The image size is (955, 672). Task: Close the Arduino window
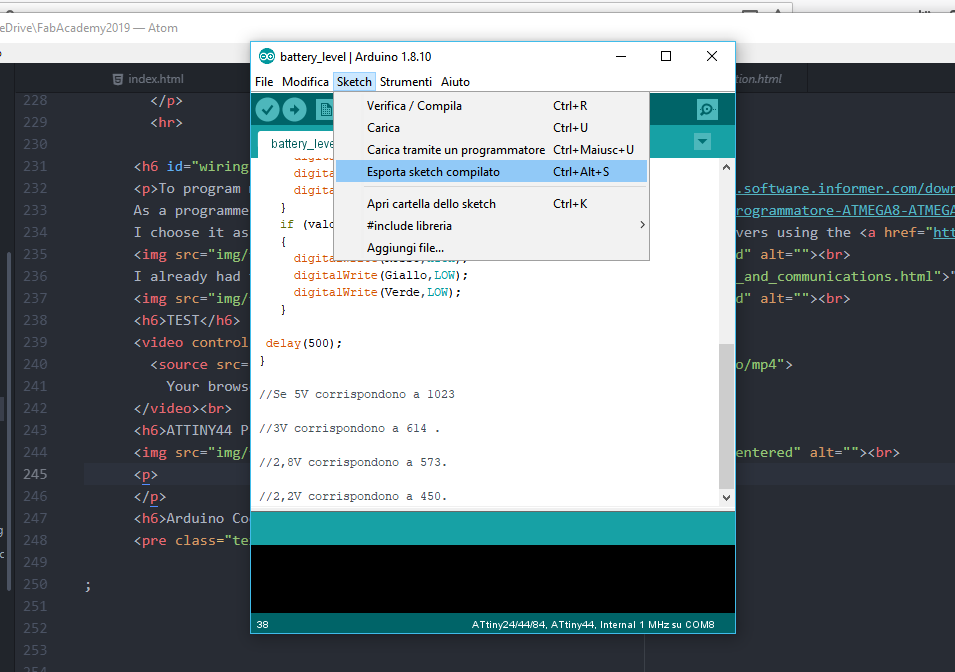[x=711, y=56]
